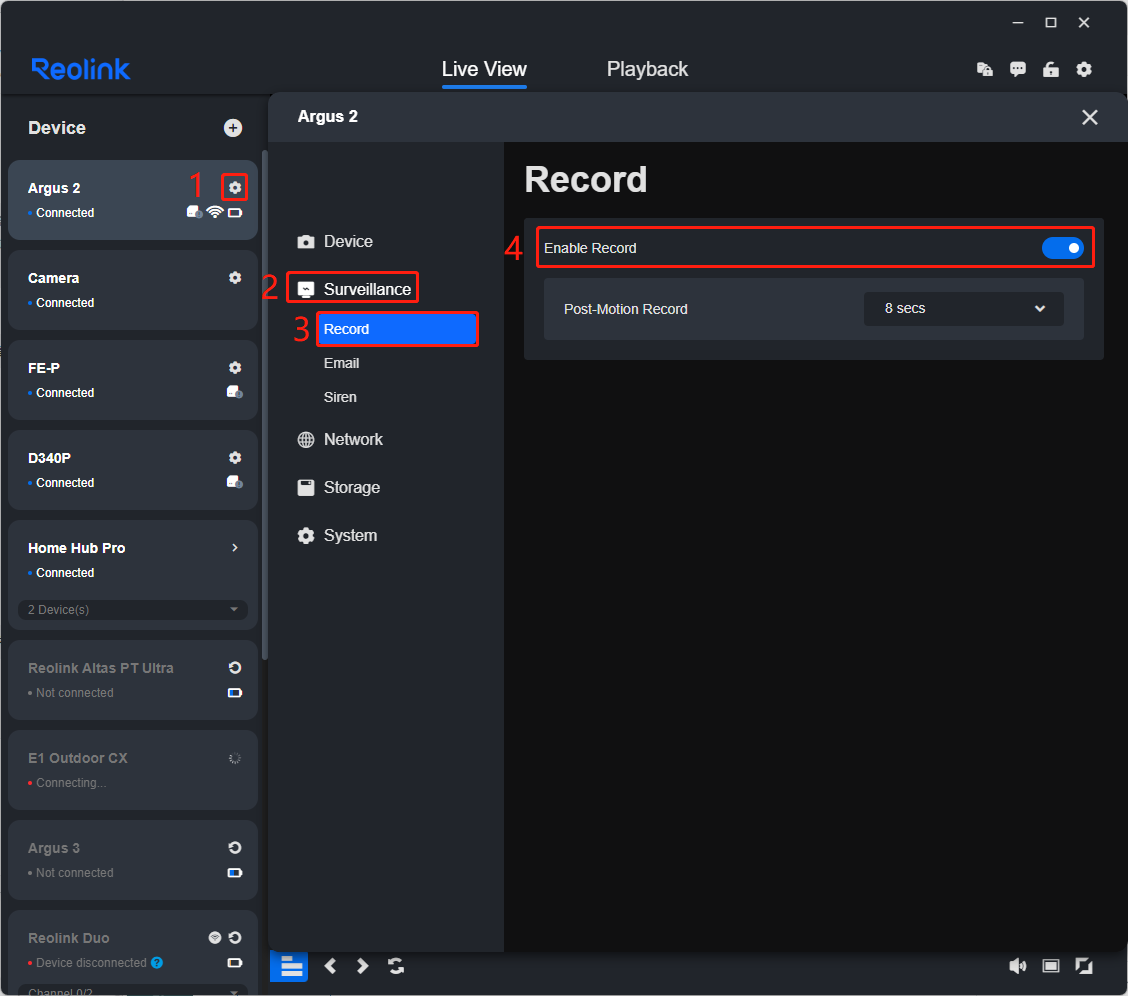Refresh live view streams
The height and width of the screenshot is (996, 1128).
pyautogui.click(x=396, y=966)
